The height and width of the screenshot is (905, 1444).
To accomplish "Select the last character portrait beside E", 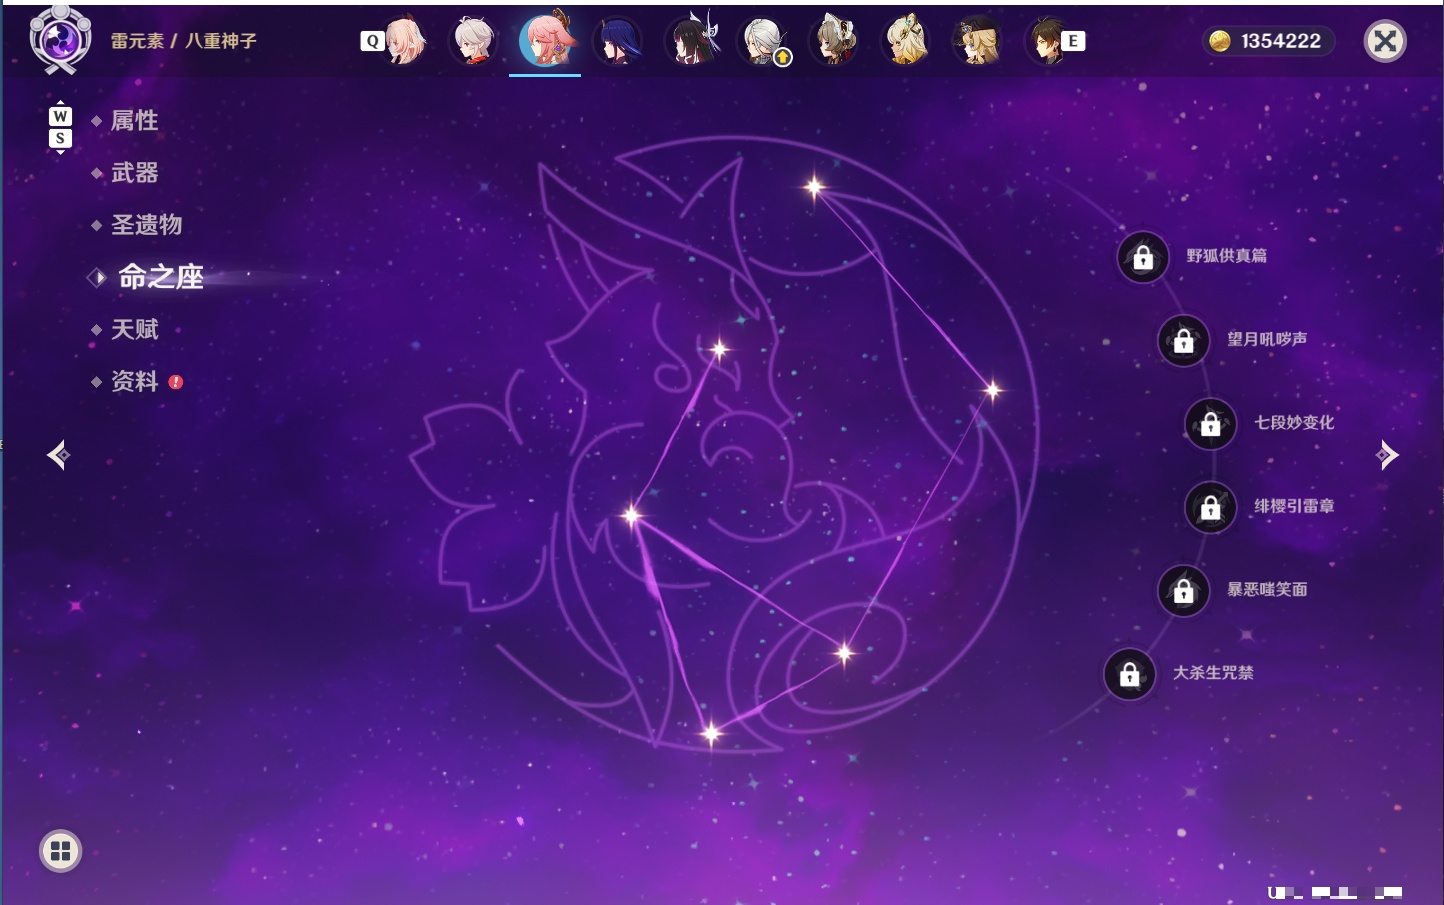I will click(1046, 41).
